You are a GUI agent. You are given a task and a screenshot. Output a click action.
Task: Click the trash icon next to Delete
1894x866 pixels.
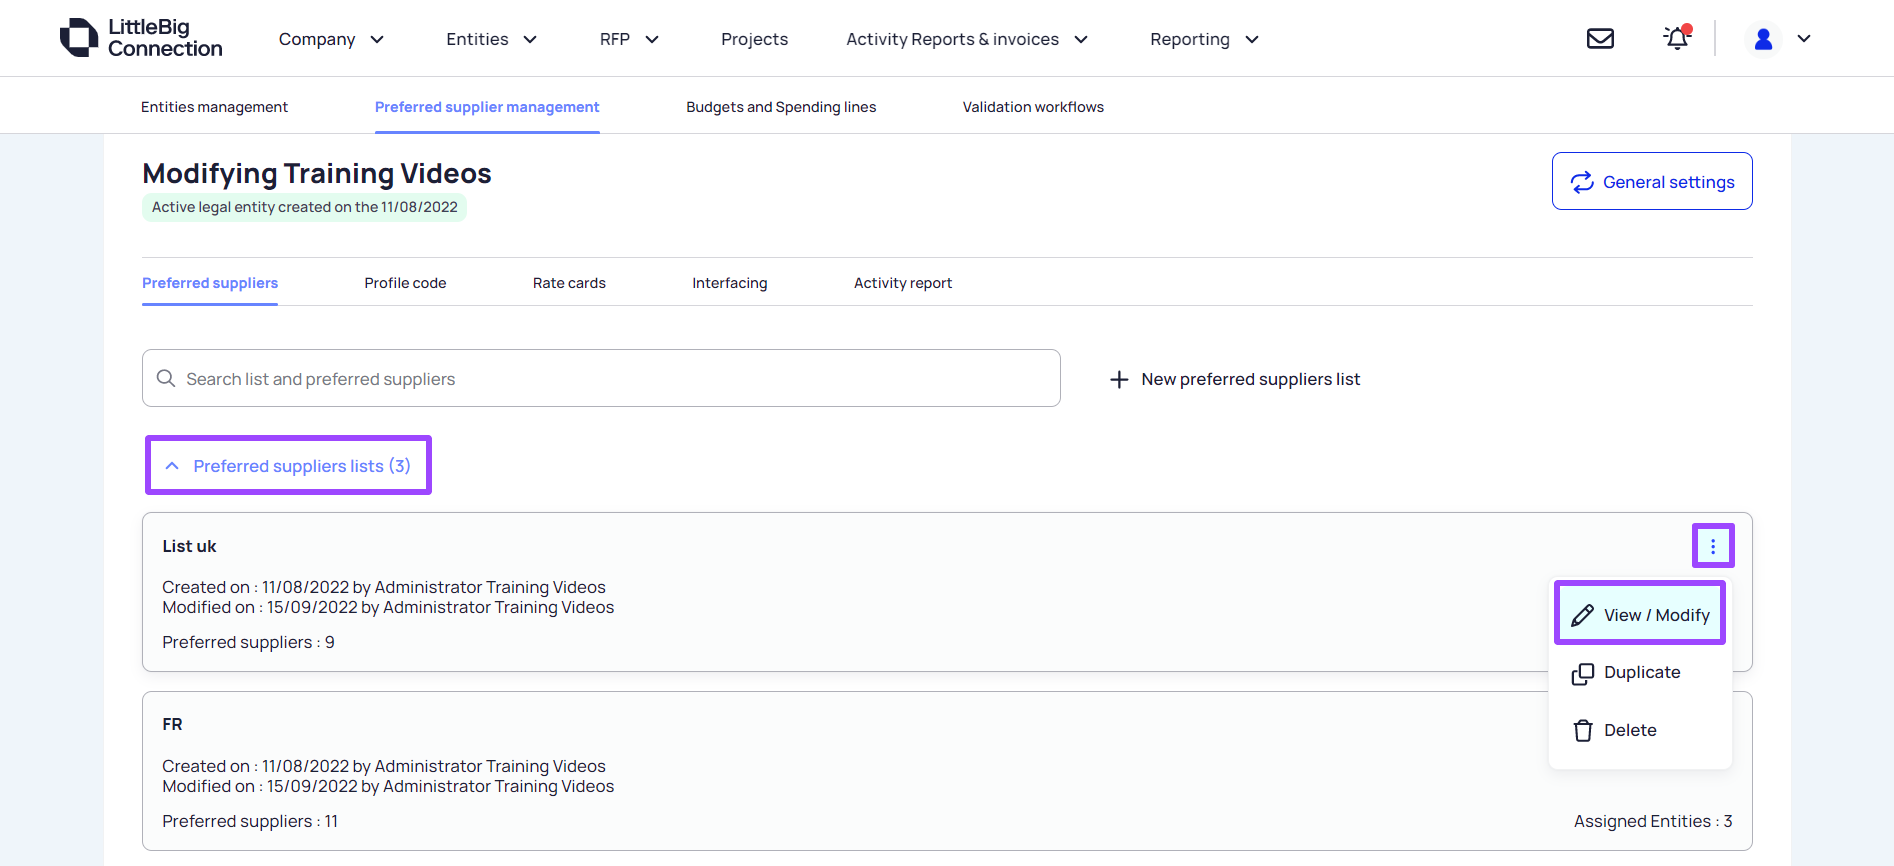(1582, 731)
